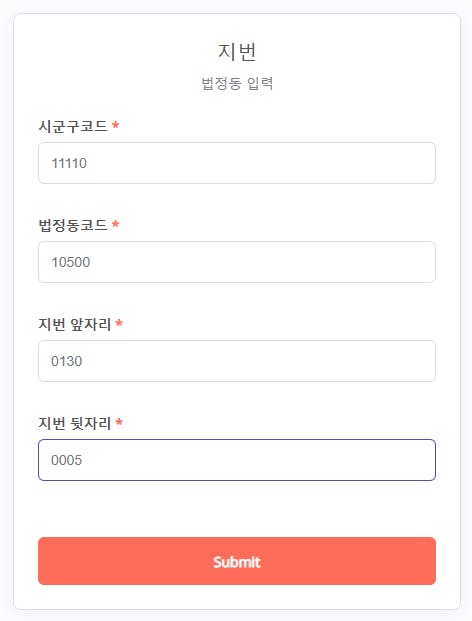472x621 pixels.
Task: Click the highlighted field showing 0005
Action: click(237, 460)
